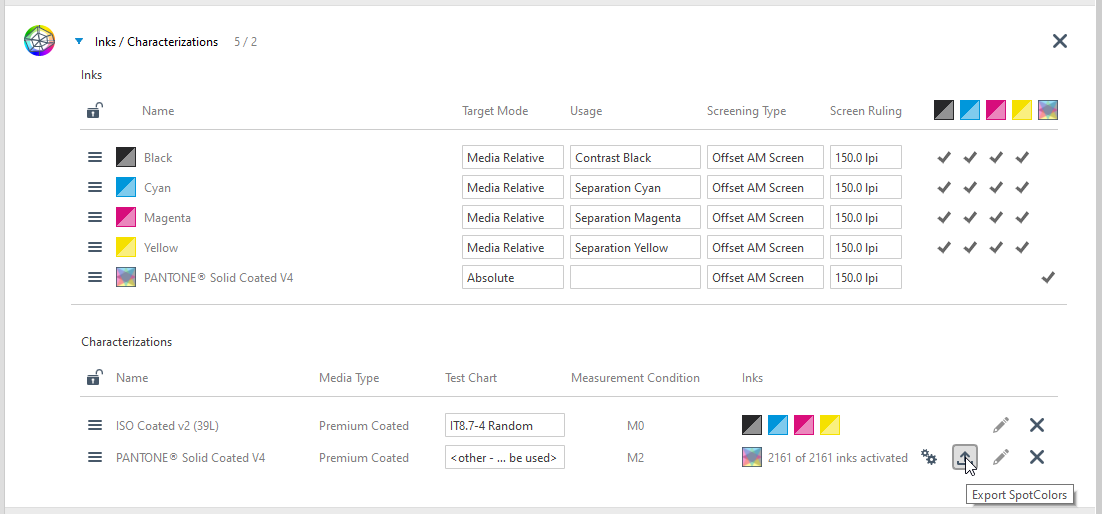Viewport: 1102px width, 514px height.
Task: Collapse the Inks / Characterizations section
Action: point(79,41)
